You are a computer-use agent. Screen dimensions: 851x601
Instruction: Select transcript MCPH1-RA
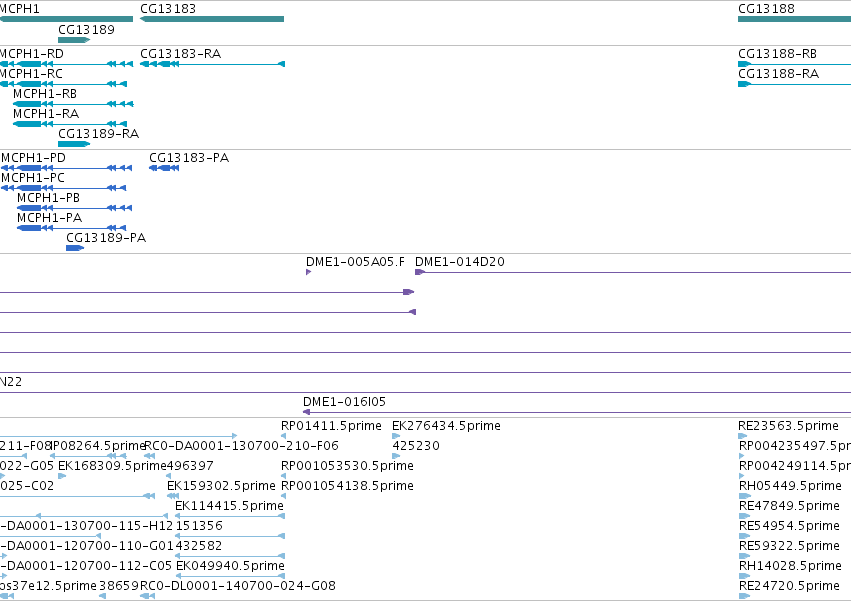point(70,124)
